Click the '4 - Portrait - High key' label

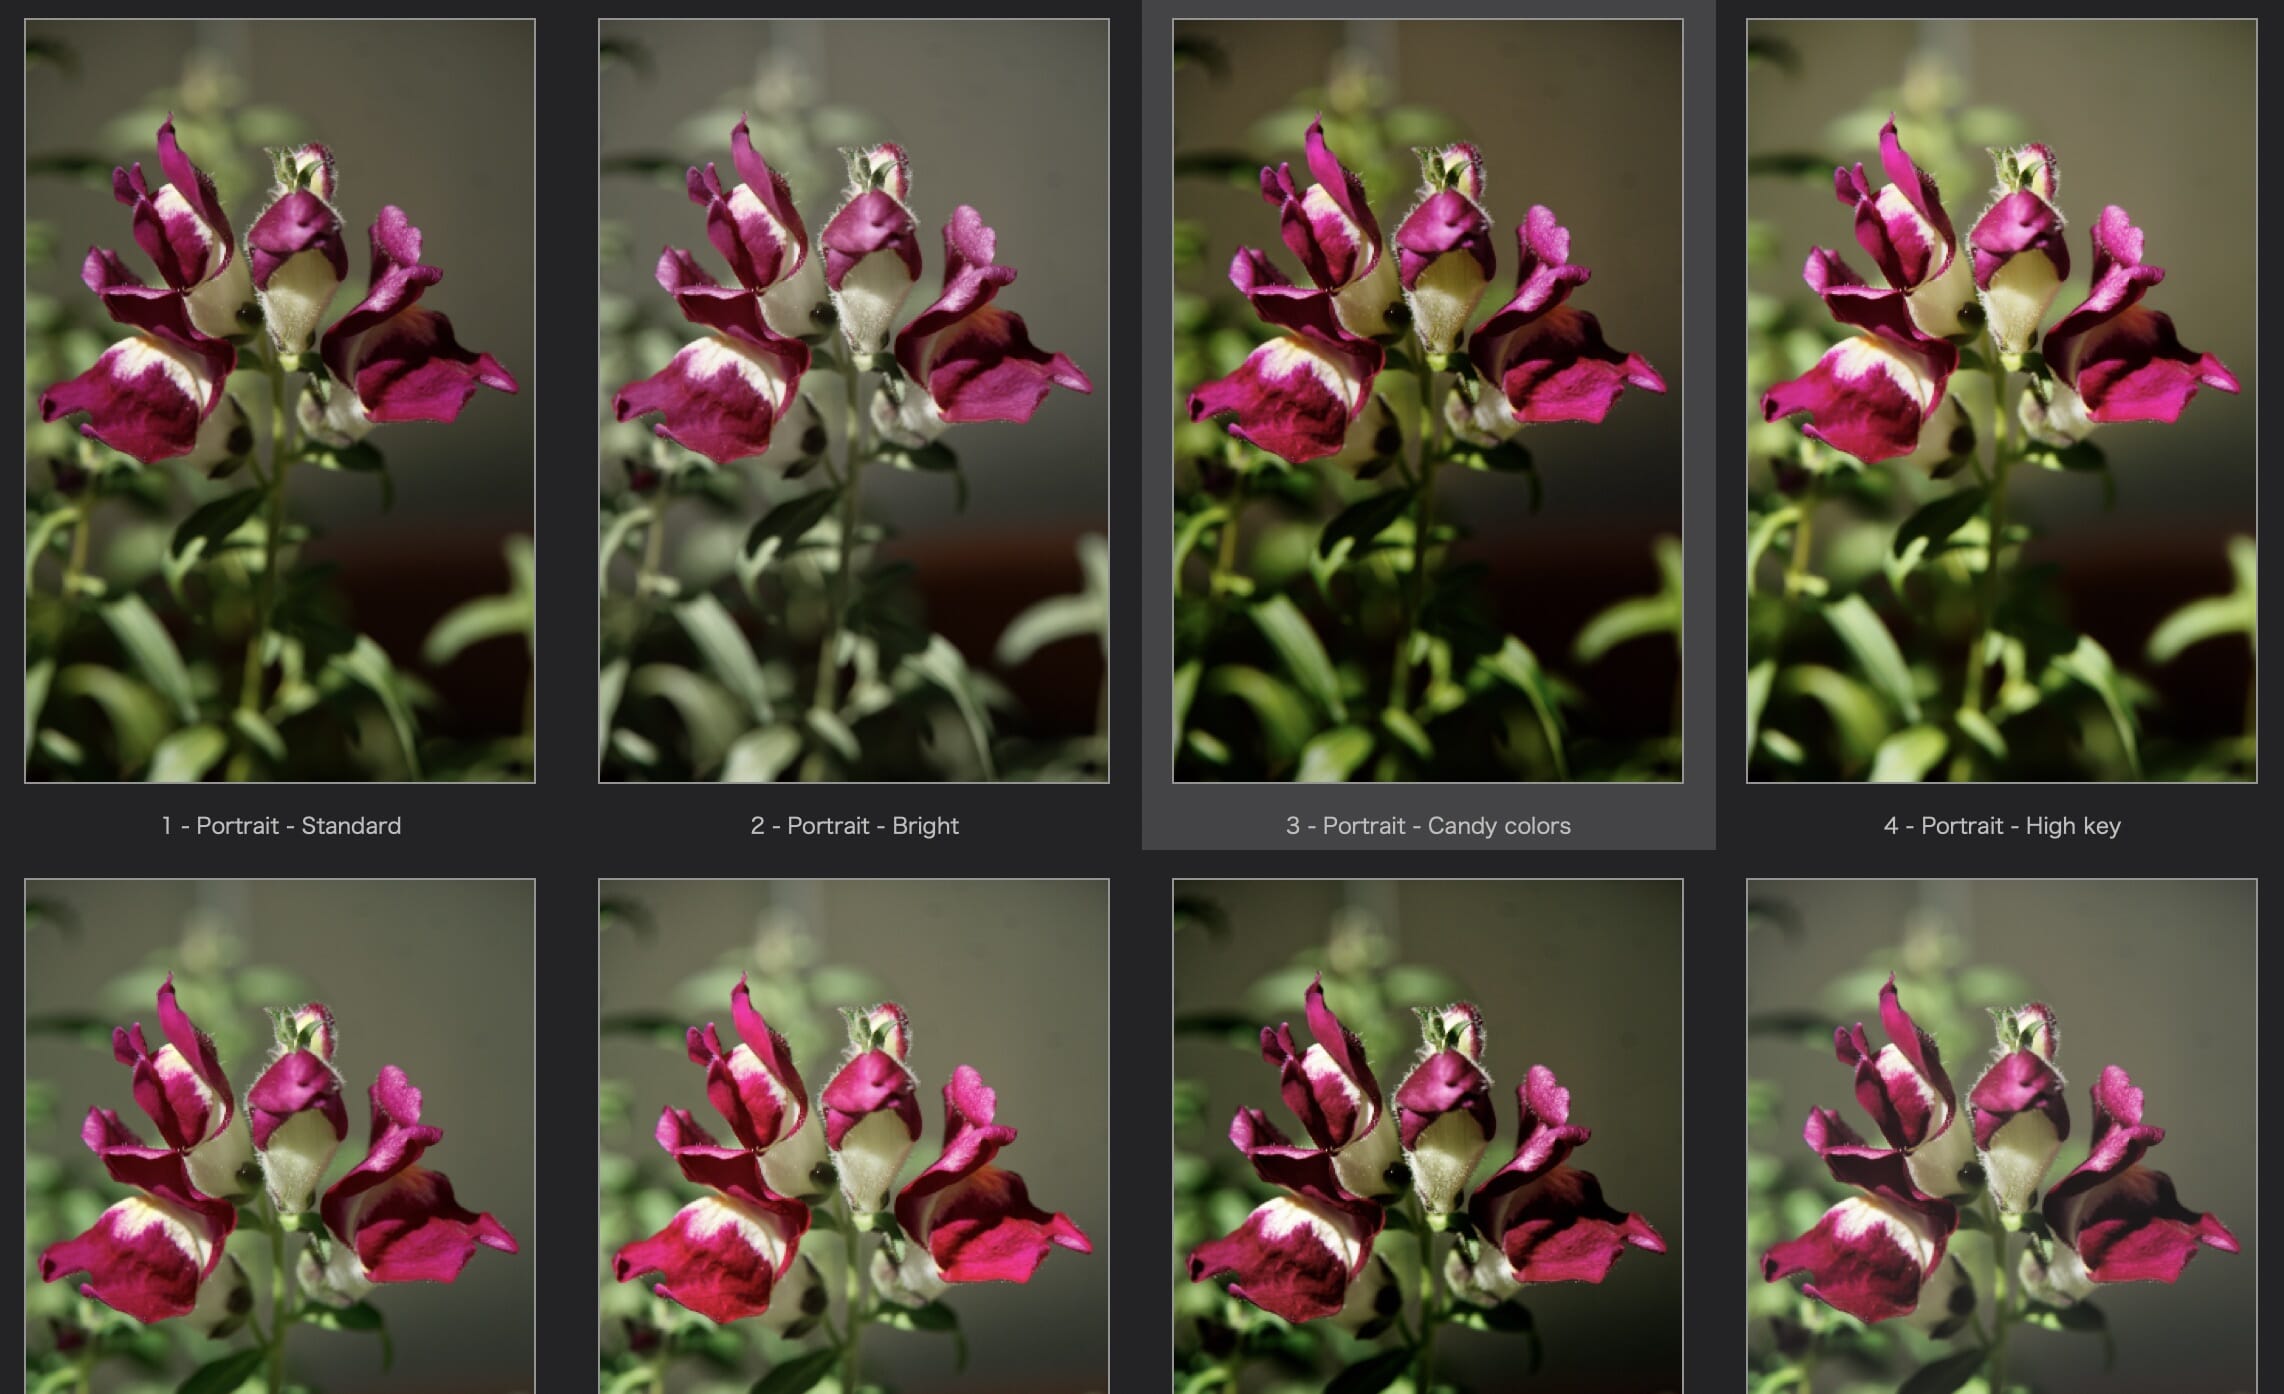(2002, 826)
